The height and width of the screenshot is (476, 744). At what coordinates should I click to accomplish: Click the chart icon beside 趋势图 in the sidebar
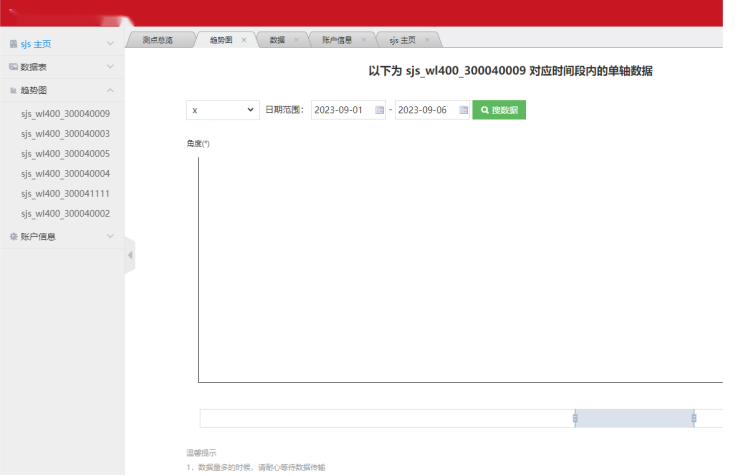tap(13, 90)
